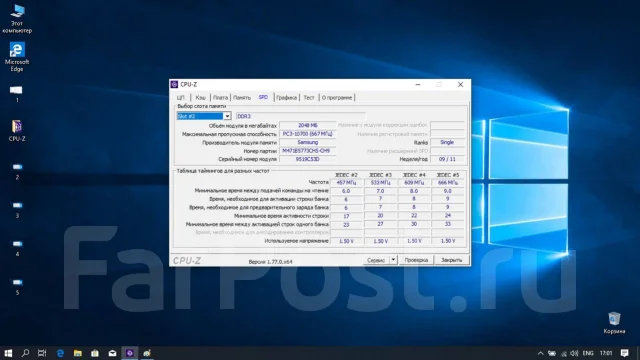
Task: Open the ЦП tab in CPU-Z
Action: click(181, 98)
